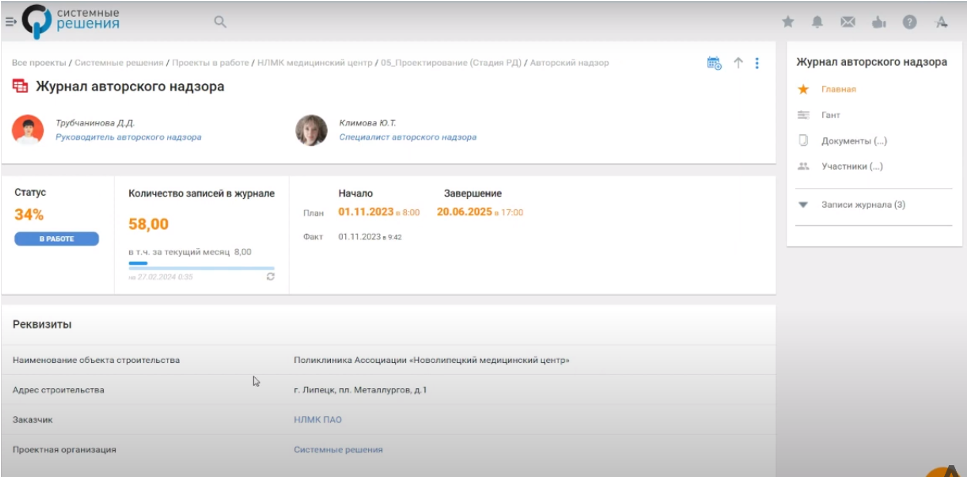The image size is (968, 478).
Task: Click actual start 01.11.2023 в 9:42
Action: click(369, 237)
